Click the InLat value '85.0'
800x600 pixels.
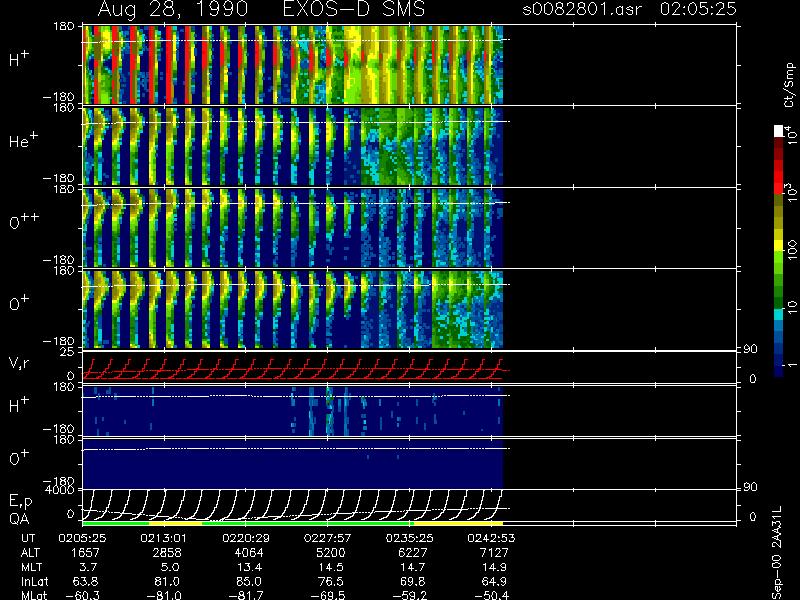point(249,581)
